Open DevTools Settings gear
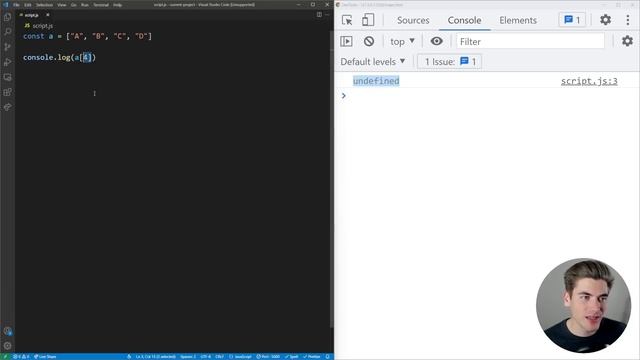The height and width of the screenshot is (360, 640). (x=605, y=20)
